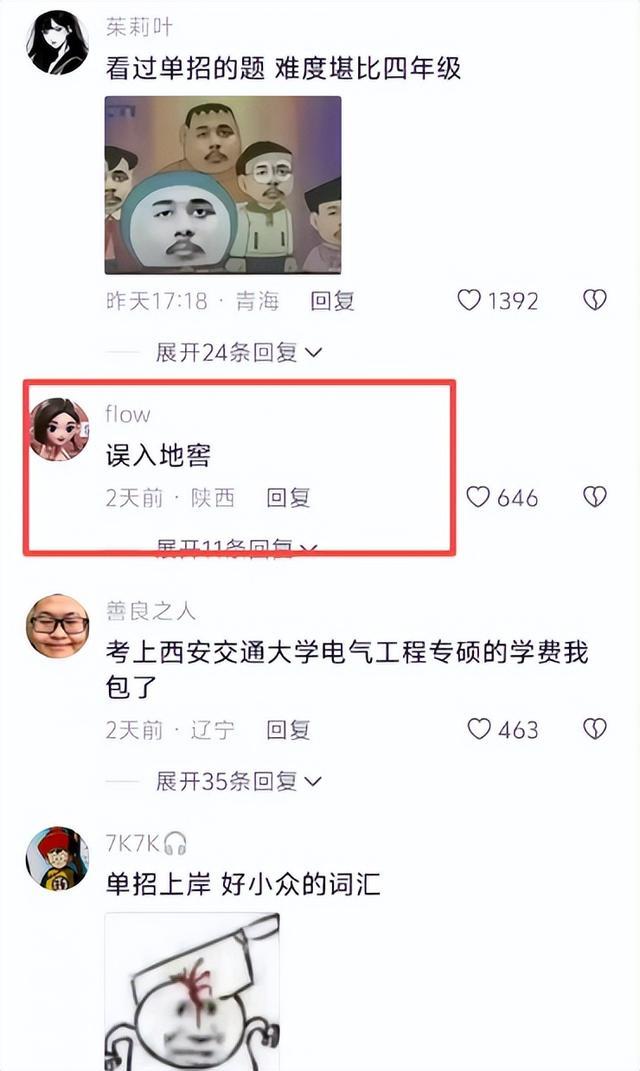The width and height of the screenshot is (640, 1071).
Task: Expand 35 replies under 善良之人's comment
Action: 238,781
